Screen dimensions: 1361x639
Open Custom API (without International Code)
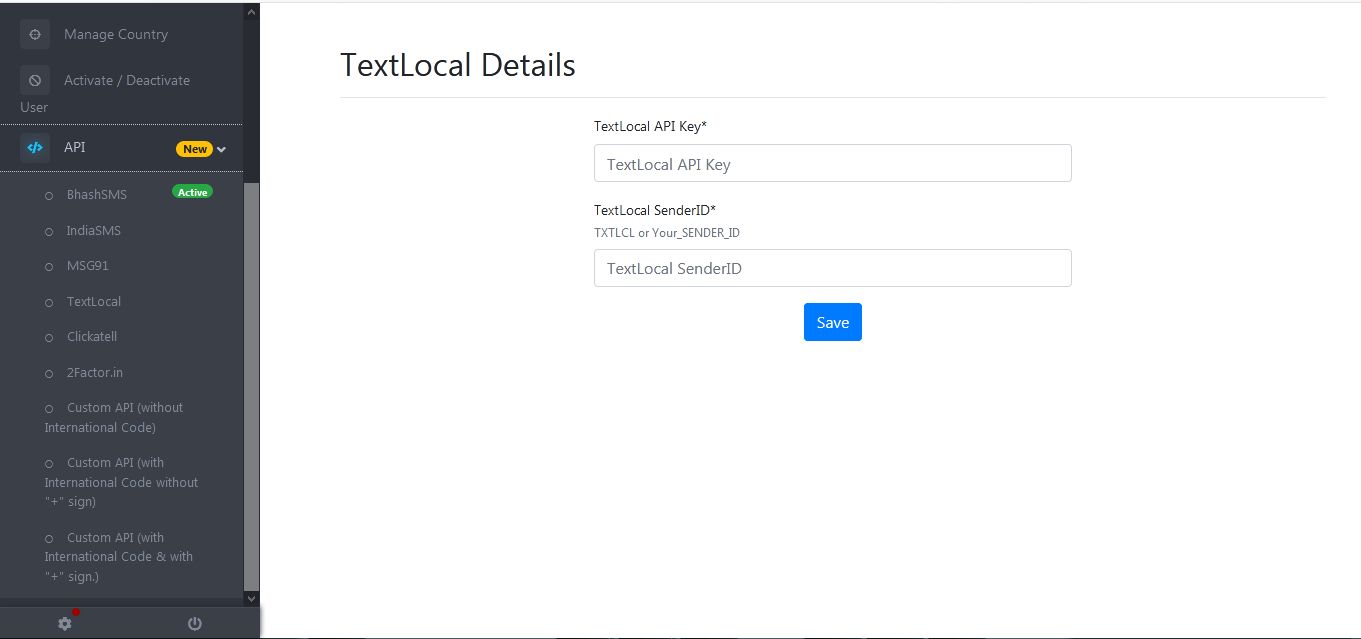[114, 417]
